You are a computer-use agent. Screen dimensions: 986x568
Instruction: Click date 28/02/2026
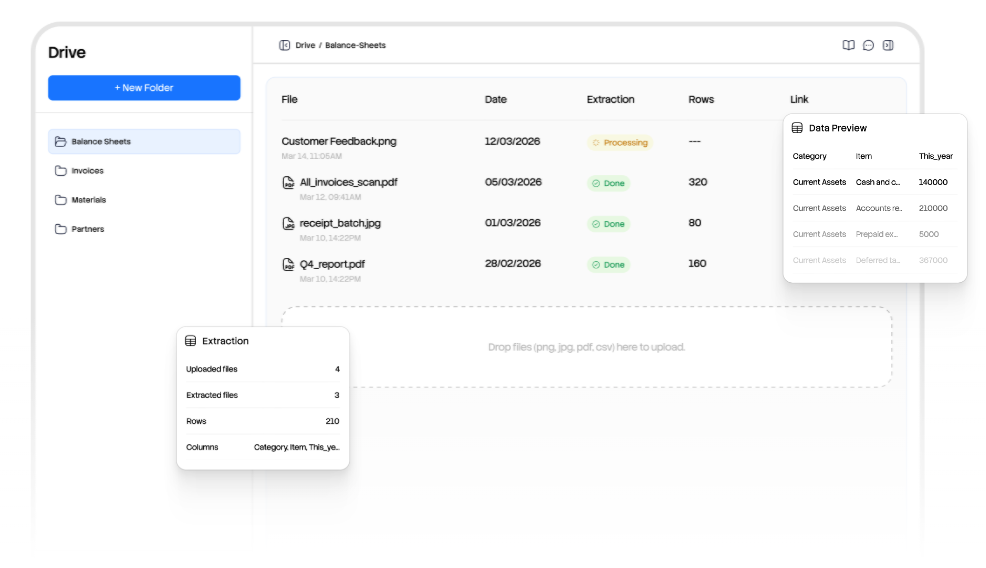(512, 264)
